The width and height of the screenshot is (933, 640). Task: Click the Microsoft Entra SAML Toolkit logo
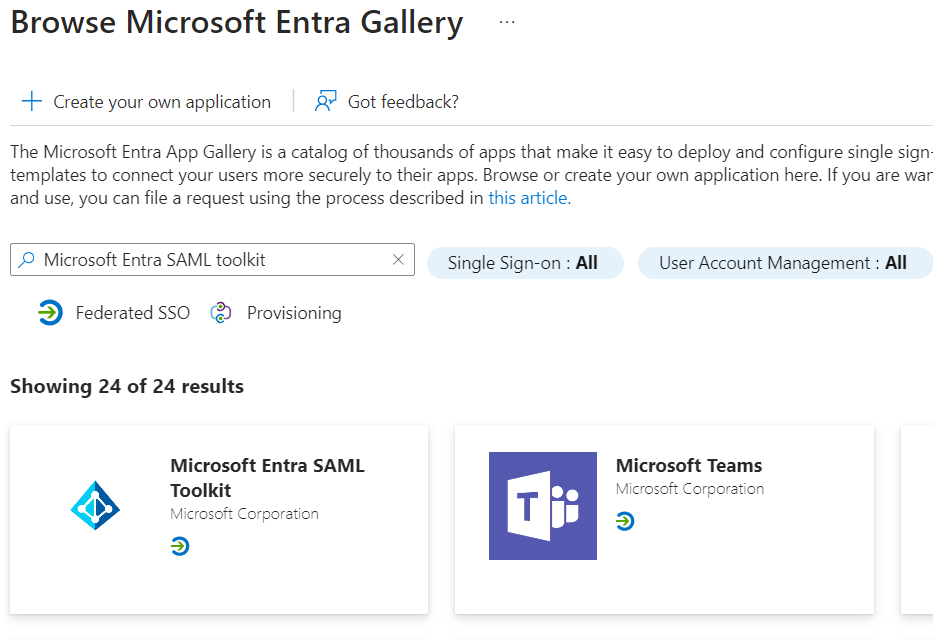[x=95, y=506]
